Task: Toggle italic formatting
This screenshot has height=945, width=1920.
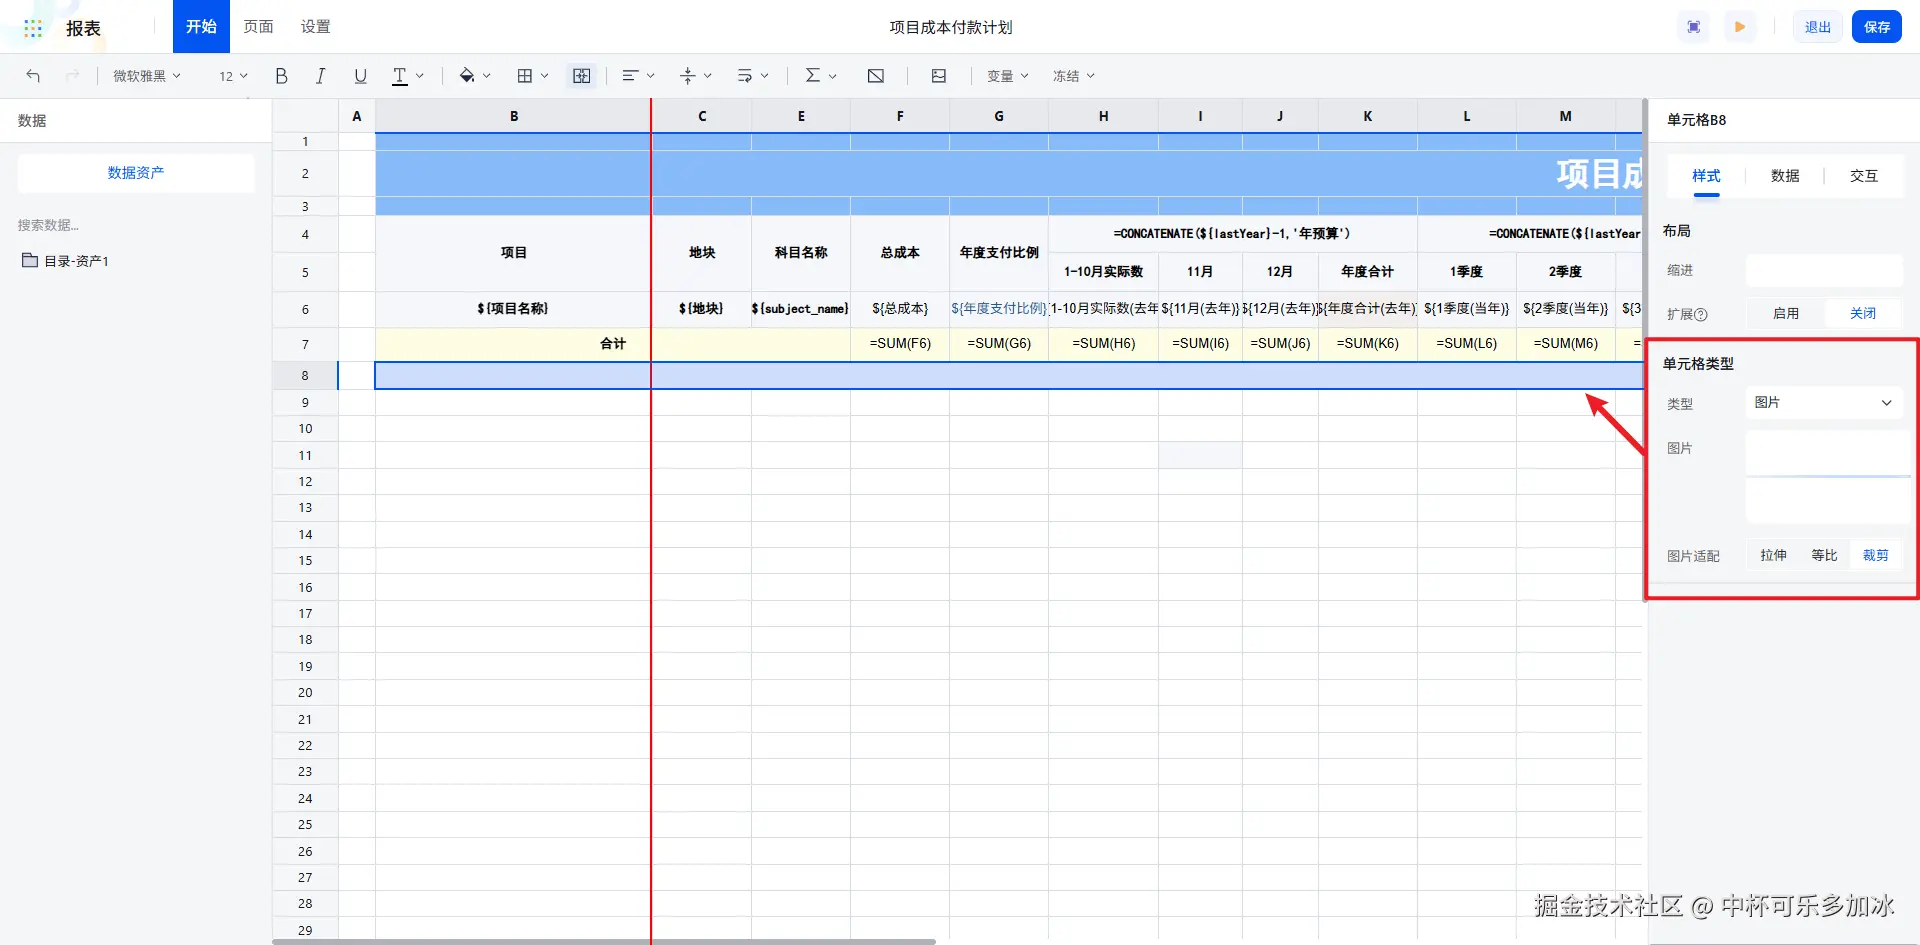Action: 320,76
